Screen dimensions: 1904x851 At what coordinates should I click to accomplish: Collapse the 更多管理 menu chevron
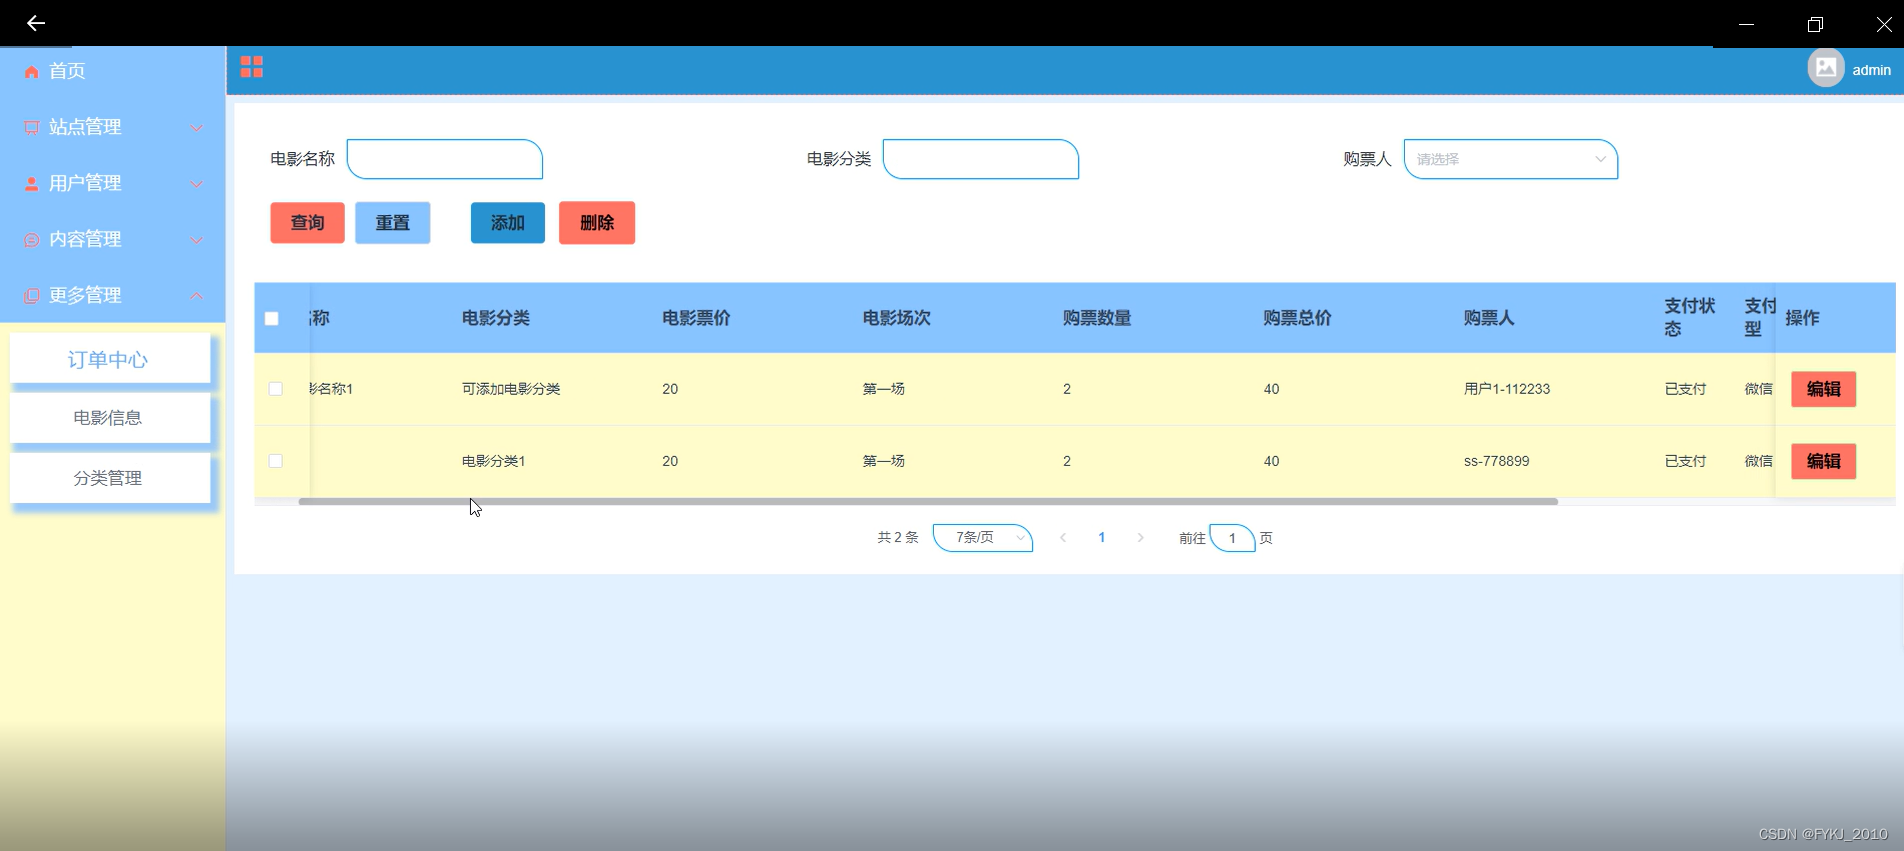(197, 296)
